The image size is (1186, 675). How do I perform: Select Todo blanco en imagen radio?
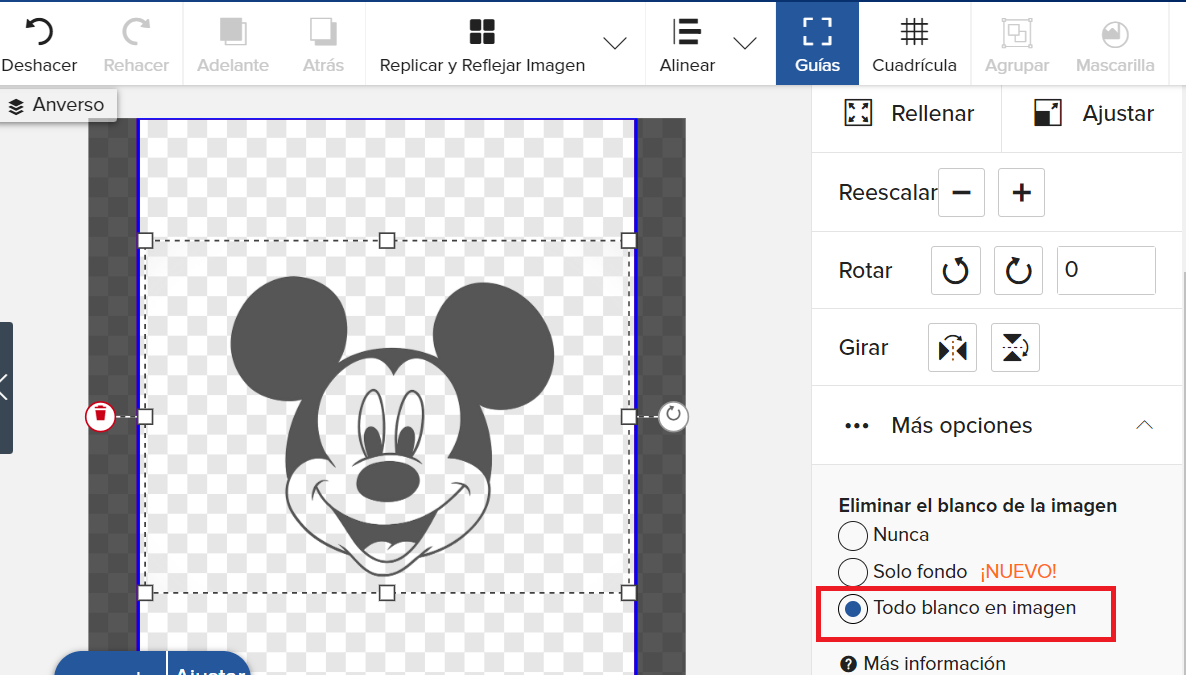pyautogui.click(x=852, y=609)
